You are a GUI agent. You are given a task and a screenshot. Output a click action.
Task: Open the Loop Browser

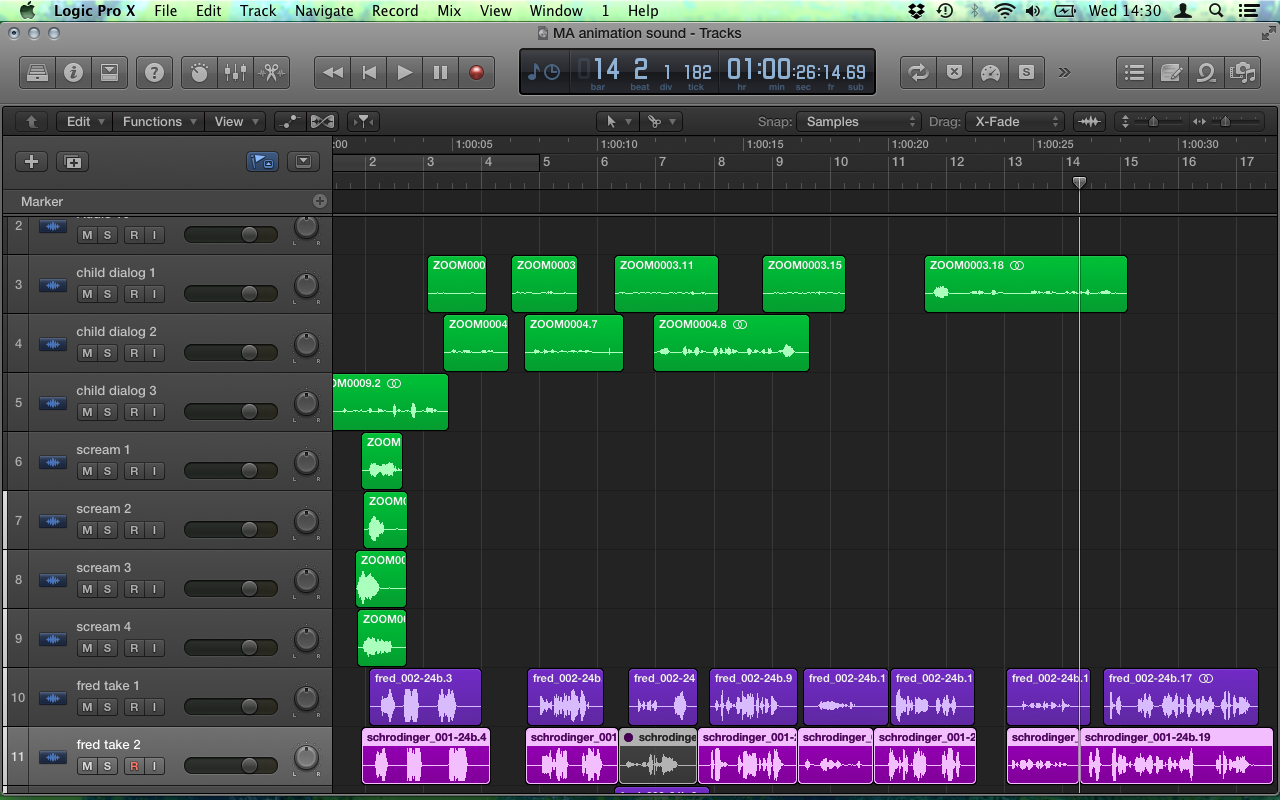(x=1206, y=72)
